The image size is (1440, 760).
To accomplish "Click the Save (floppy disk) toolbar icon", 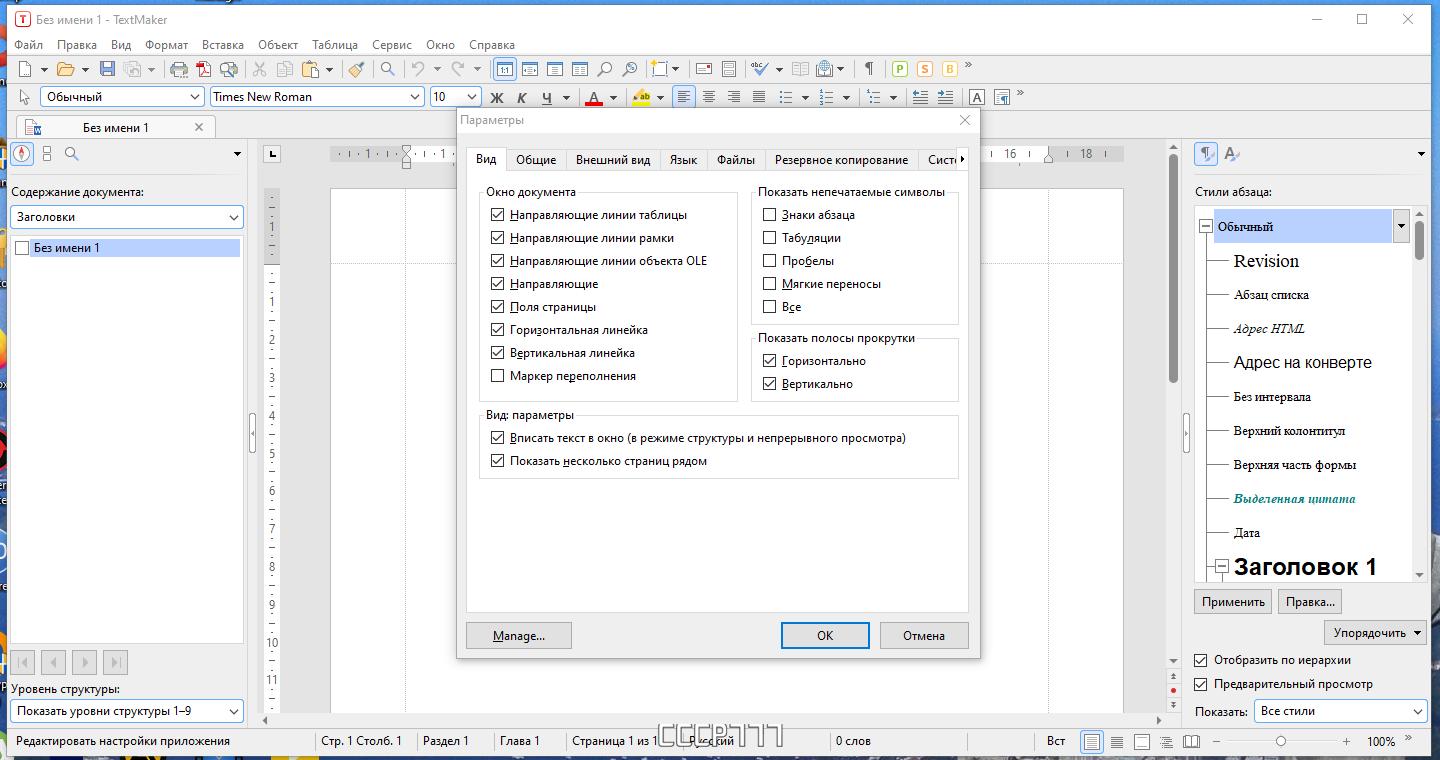I will 107,69.
